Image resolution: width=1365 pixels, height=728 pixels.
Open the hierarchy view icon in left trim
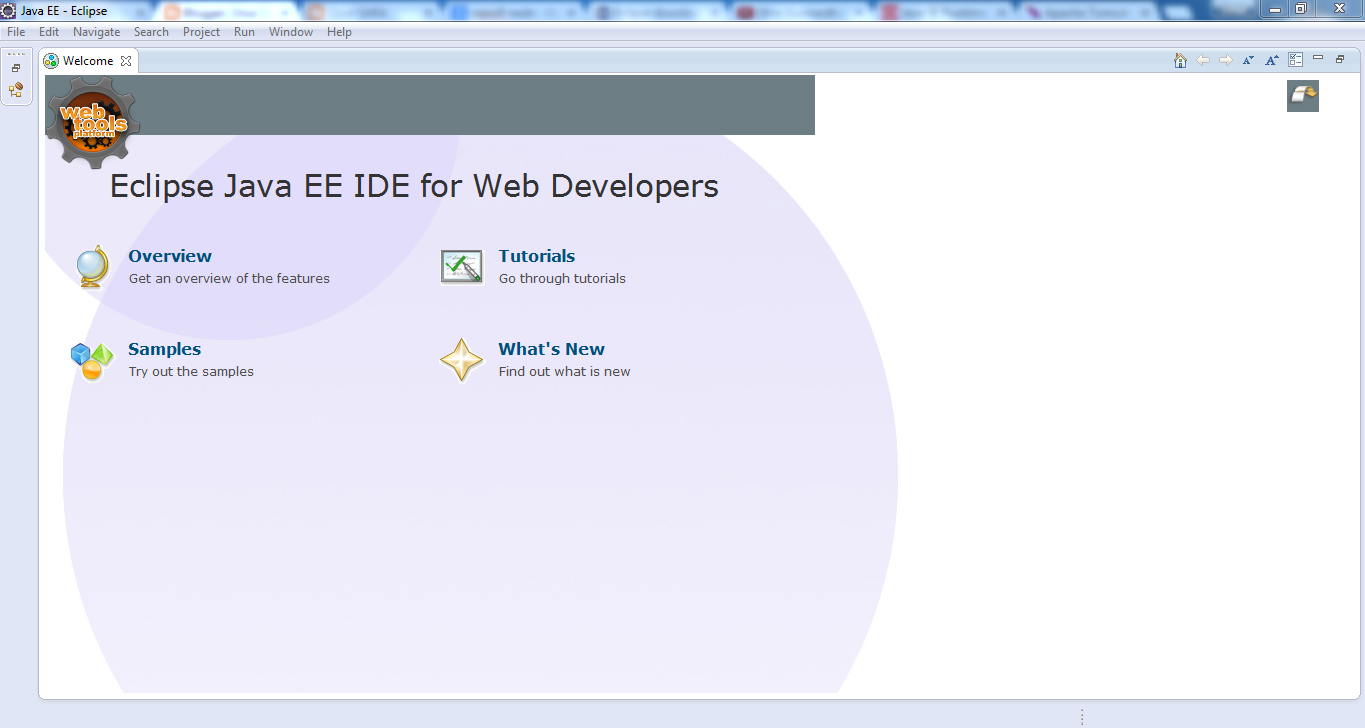coord(16,90)
